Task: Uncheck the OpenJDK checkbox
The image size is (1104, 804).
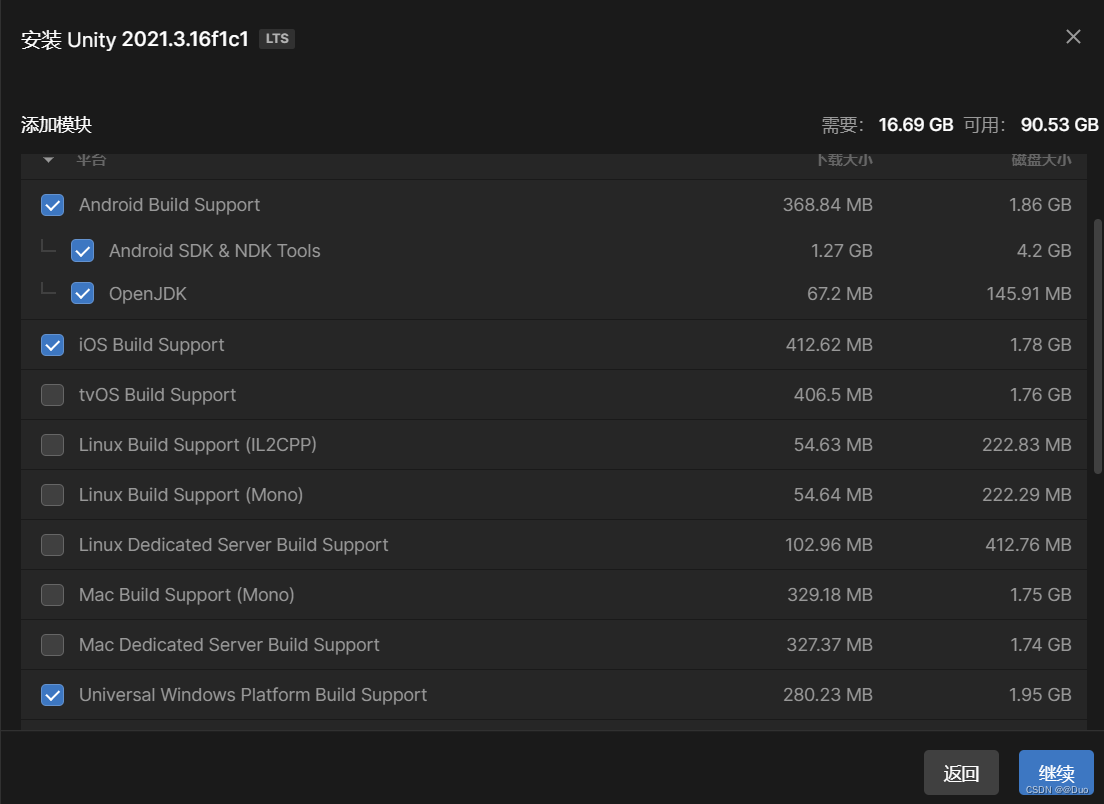Action: pos(82,294)
